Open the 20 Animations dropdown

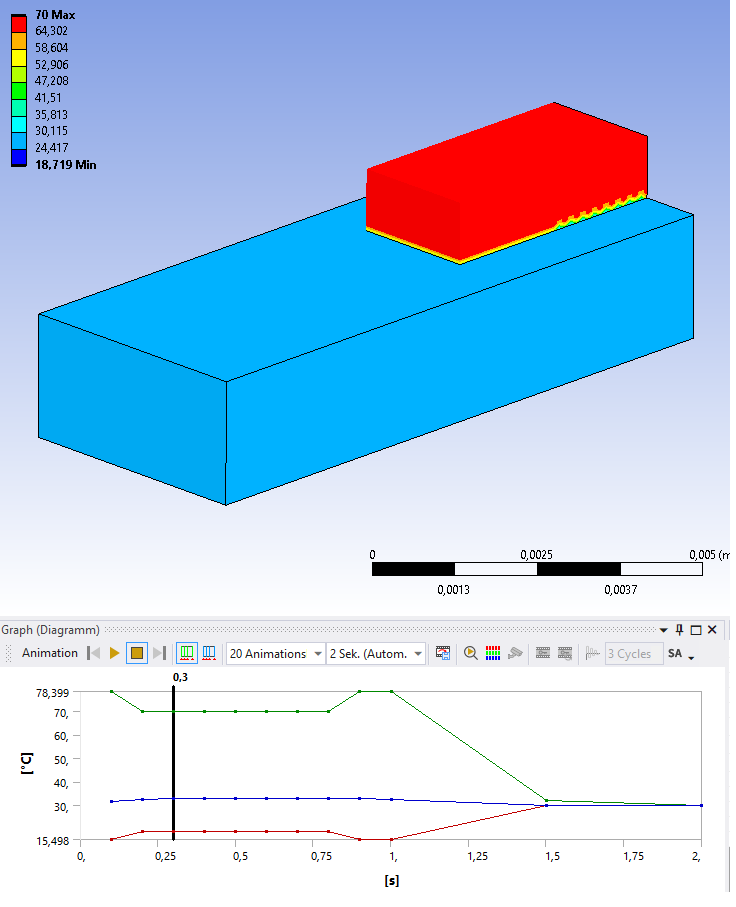275,654
